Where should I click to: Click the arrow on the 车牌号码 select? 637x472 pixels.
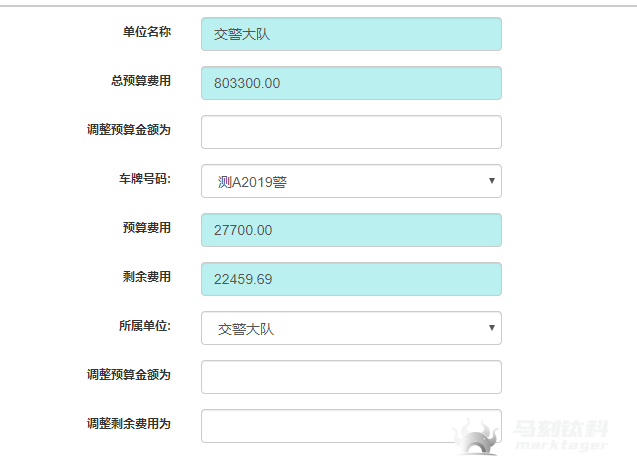point(491,181)
